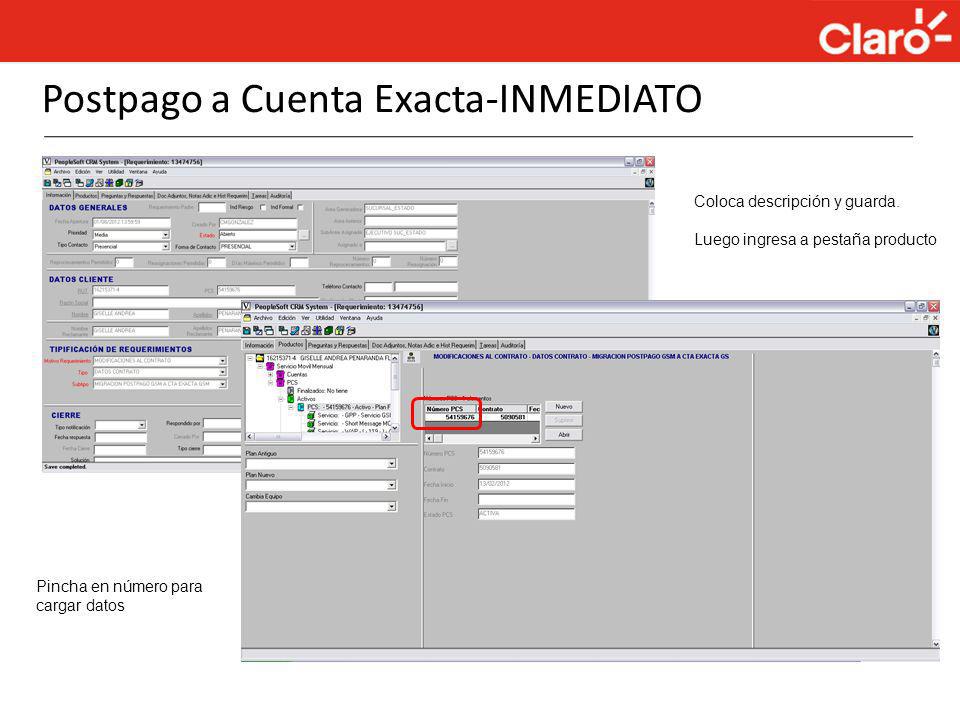960x720 pixels.
Task: Open Ventana menu in front window
Action: 350,318
